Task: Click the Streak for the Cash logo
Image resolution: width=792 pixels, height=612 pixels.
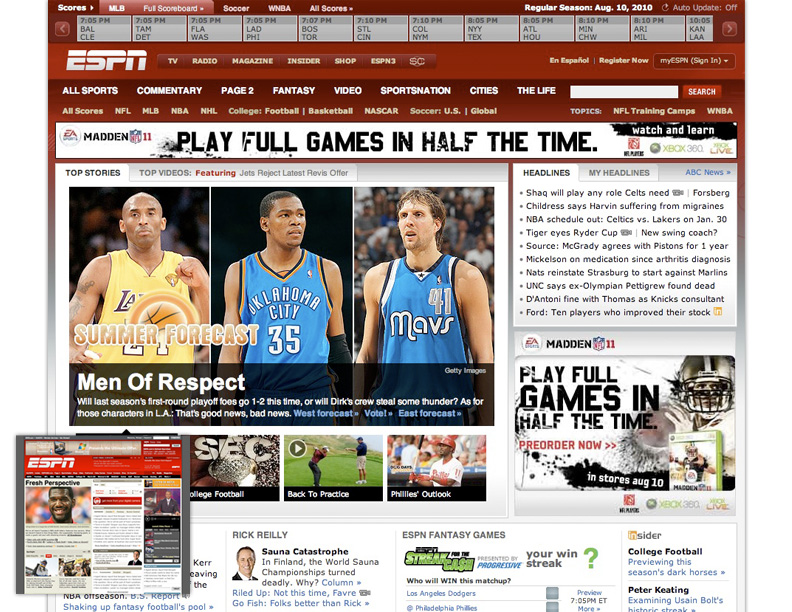Action: coord(439,559)
